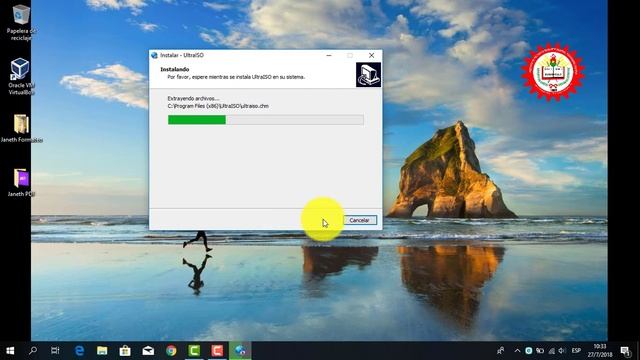This screenshot has height=360, width=640.
Task: Click the network icon in the system tray
Action: 551,351
